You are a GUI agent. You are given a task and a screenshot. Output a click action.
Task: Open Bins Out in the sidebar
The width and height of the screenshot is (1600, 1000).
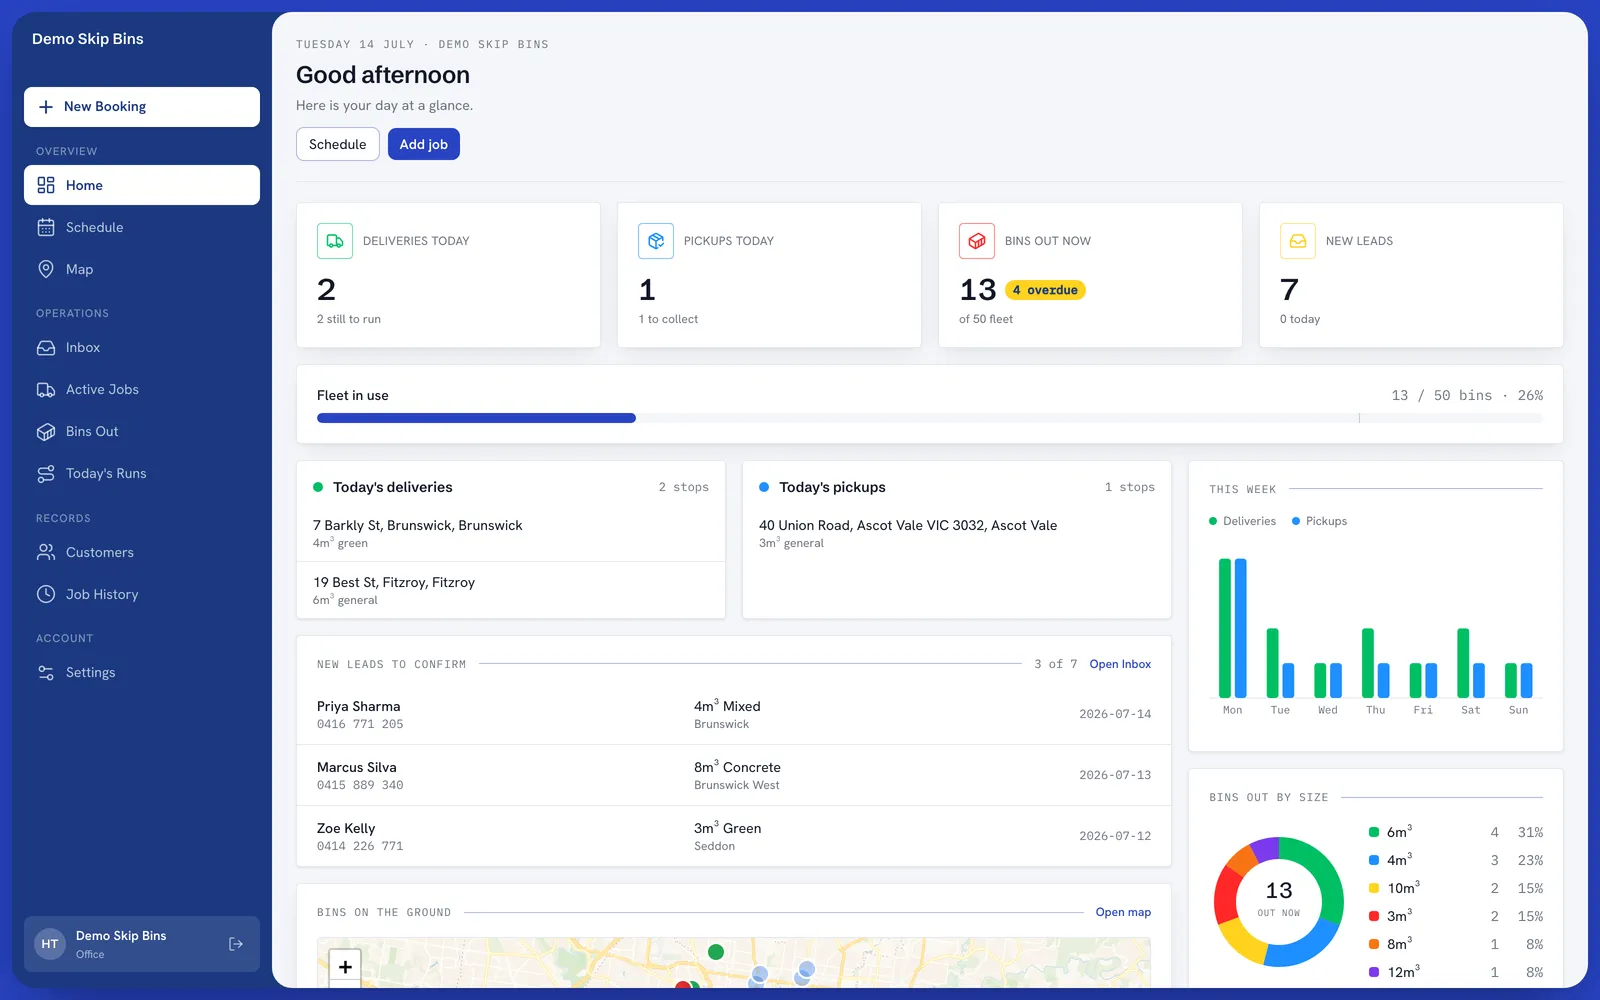point(142,431)
